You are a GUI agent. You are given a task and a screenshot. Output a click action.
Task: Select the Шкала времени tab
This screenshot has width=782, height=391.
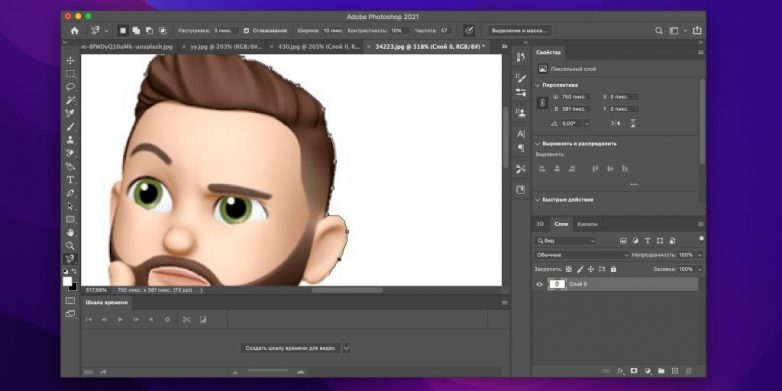(106, 302)
